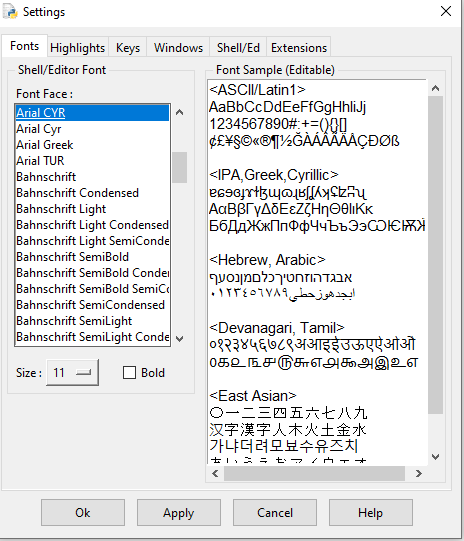The width and height of the screenshot is (464, 541).
Task: Select the Bahnschrift SemiLight Condensed font
Action: coord(92,337)
